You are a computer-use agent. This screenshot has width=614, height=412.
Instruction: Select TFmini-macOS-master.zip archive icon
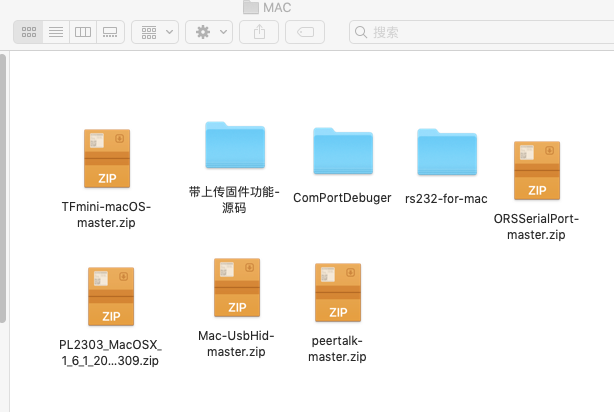pyautogui.click(x=107, y=159)
